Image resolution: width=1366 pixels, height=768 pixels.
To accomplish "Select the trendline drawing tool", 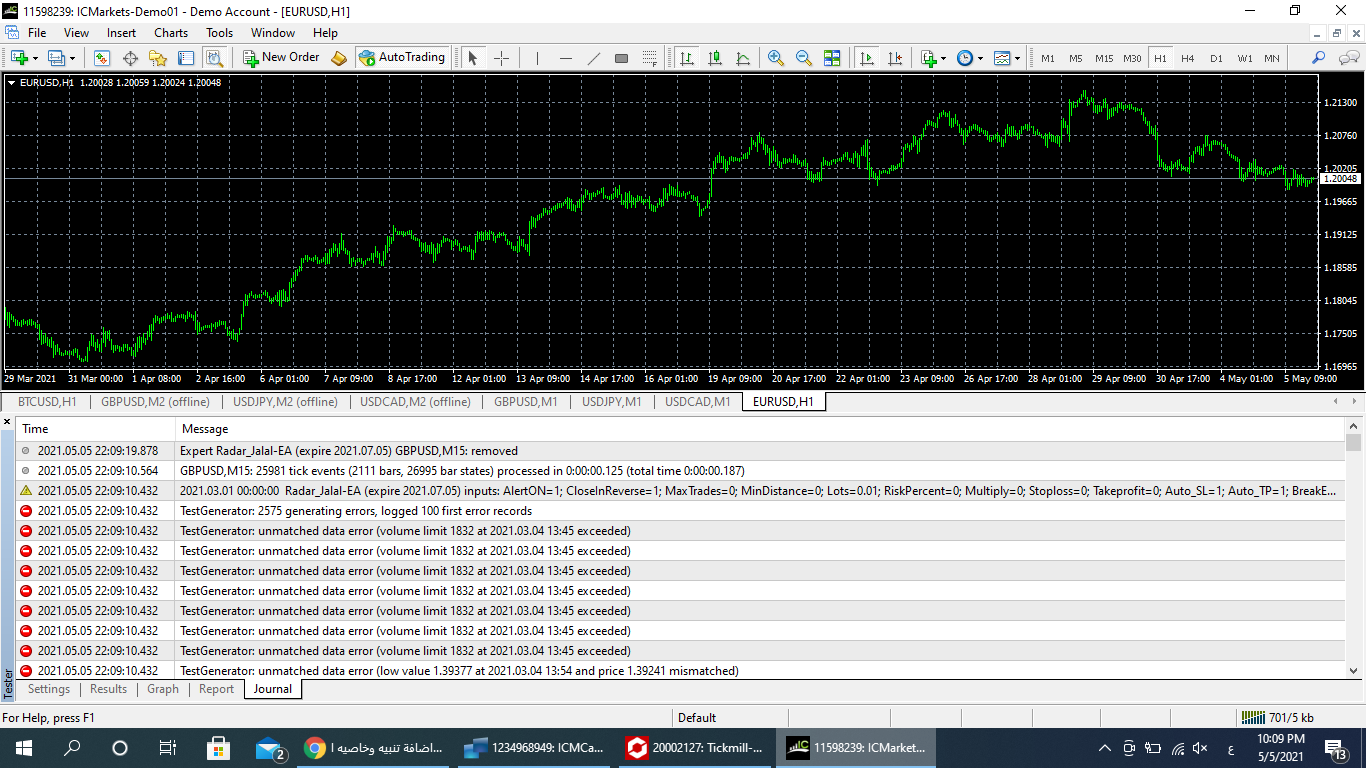I will [593, 58].
